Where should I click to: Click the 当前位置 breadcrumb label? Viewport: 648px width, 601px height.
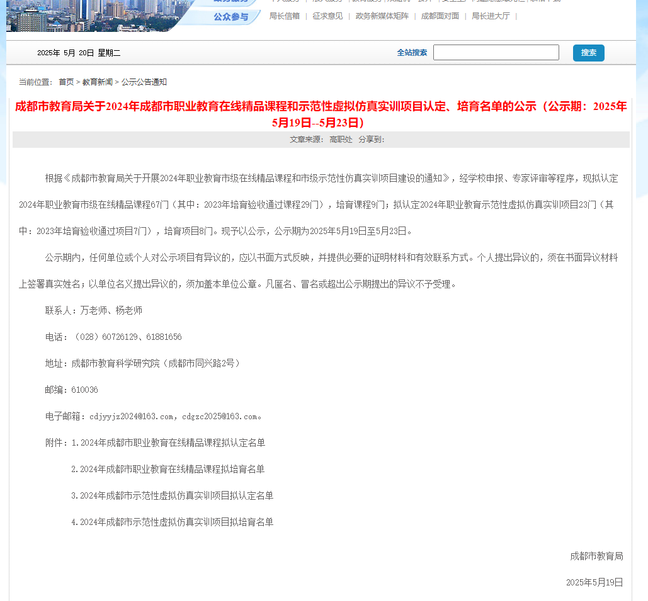point(36,82)
